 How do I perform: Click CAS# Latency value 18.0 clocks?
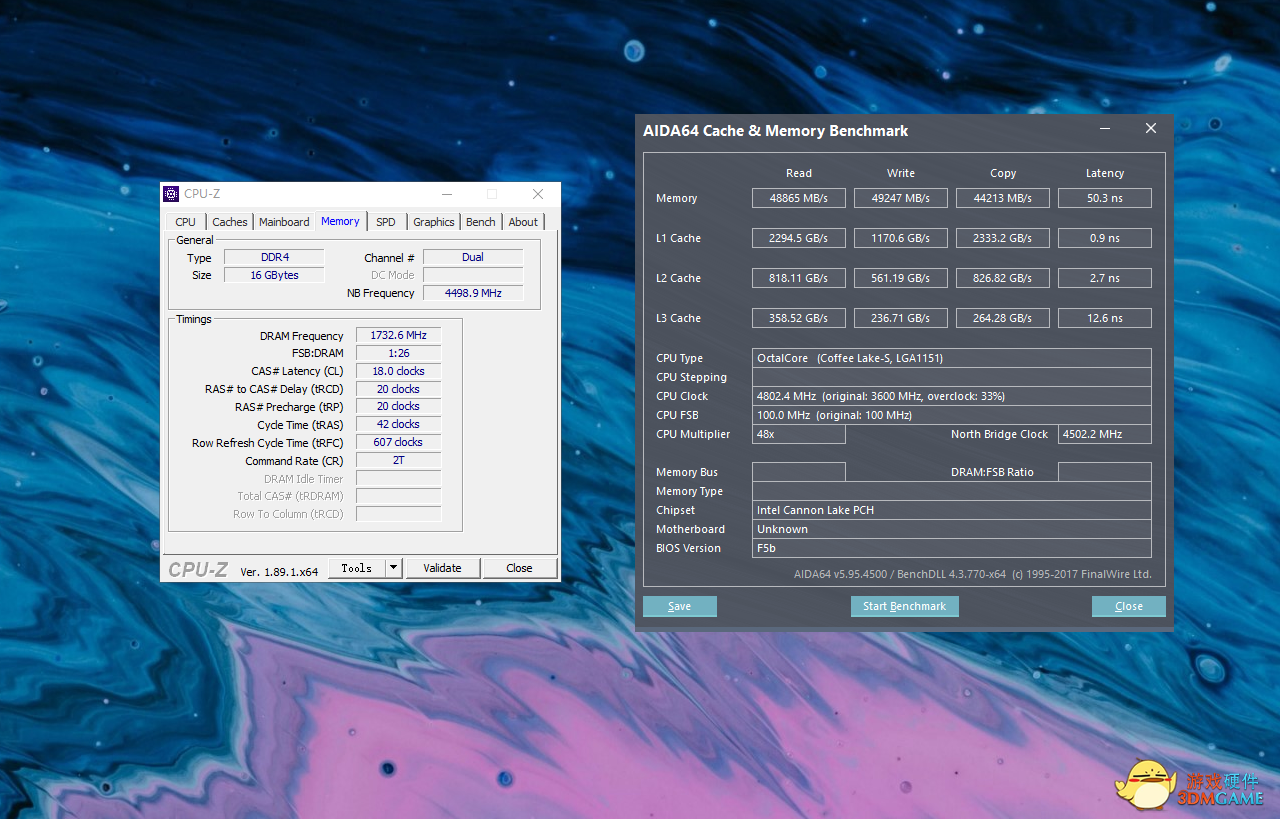398,371
